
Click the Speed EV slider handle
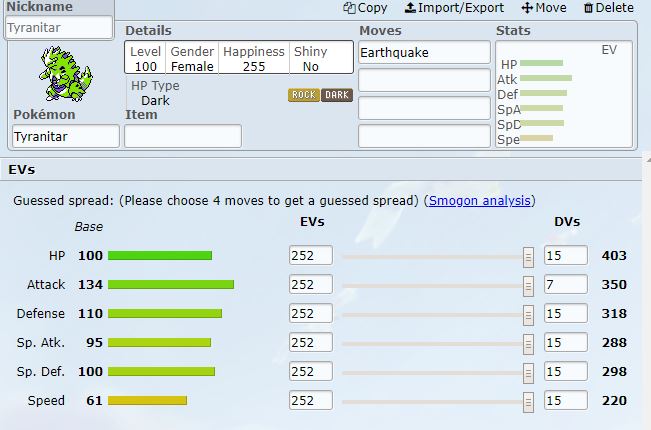pos(529,401)
